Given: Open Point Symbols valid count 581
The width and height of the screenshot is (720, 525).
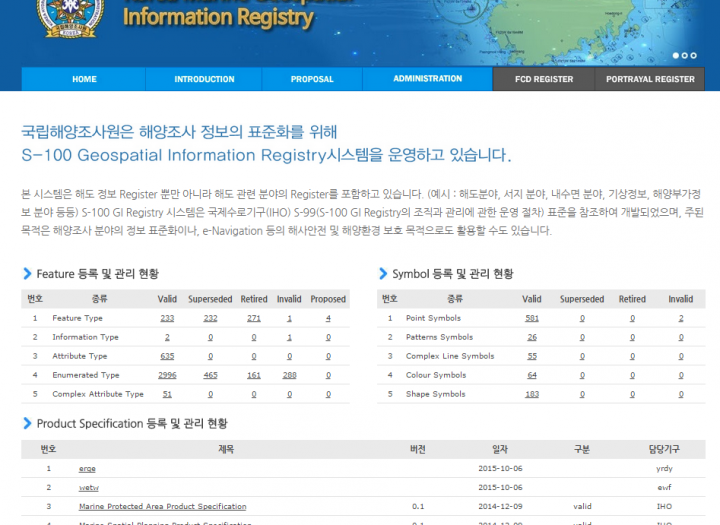Looking at the screenshot, I should point(532,318).
